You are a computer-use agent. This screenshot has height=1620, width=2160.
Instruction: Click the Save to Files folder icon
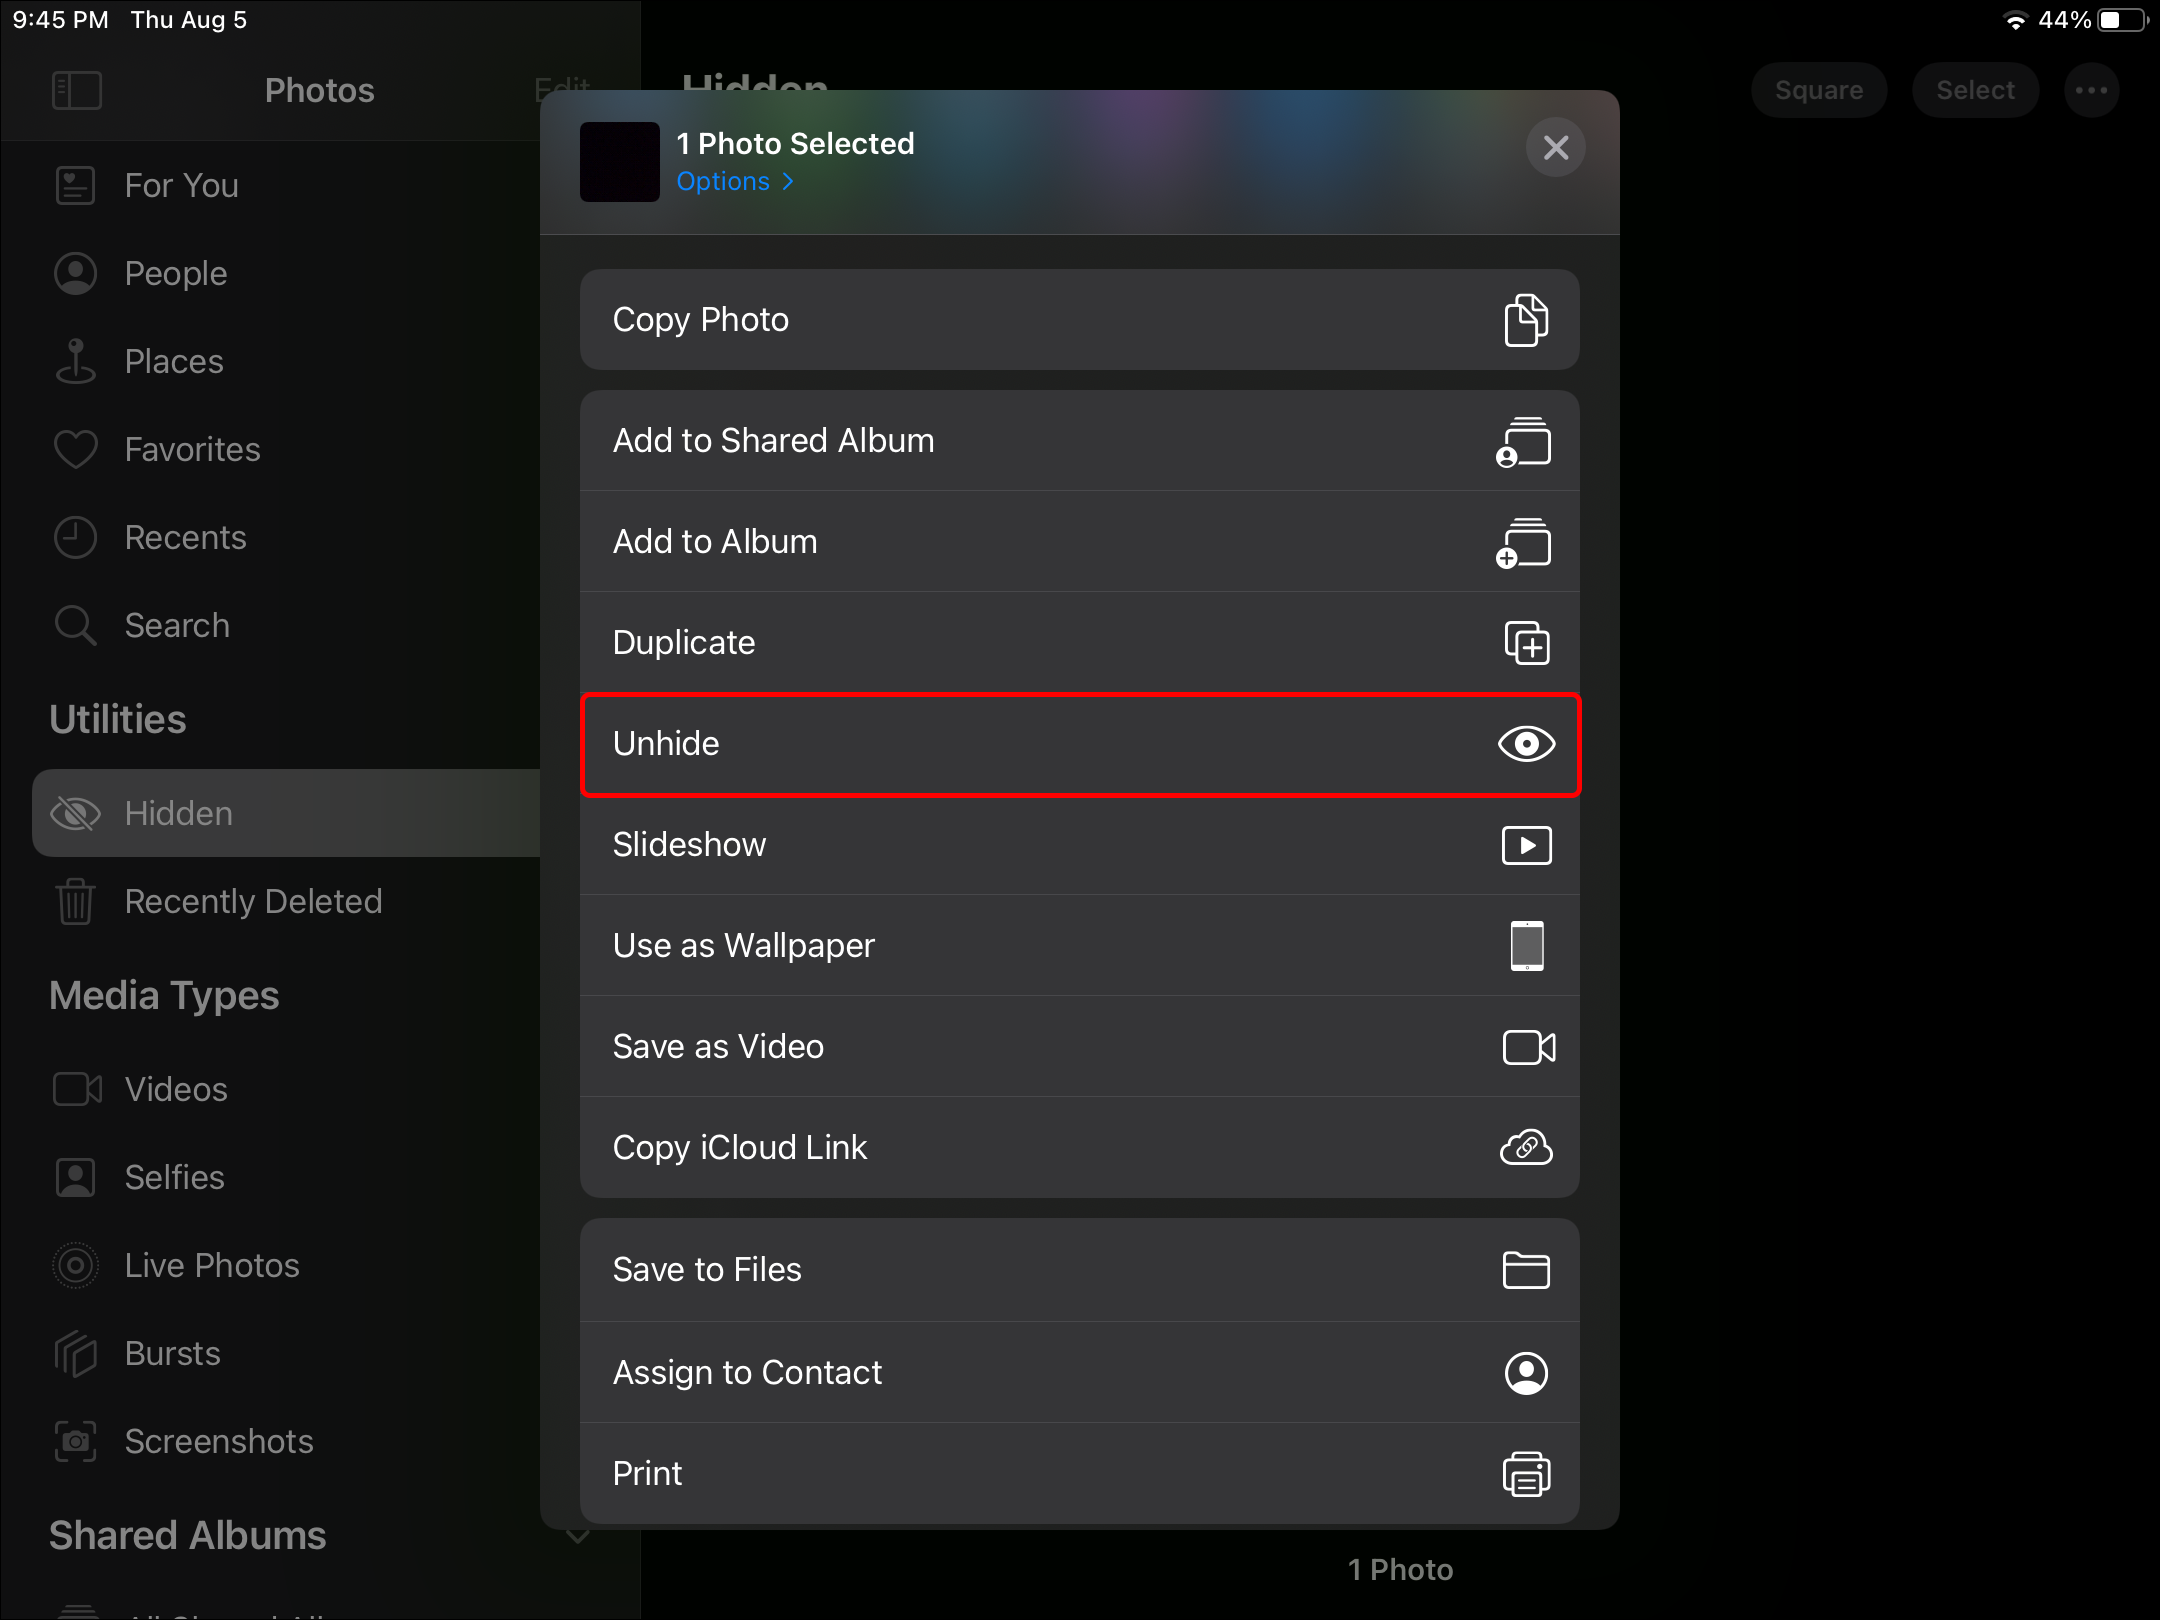point(1526,1270)
